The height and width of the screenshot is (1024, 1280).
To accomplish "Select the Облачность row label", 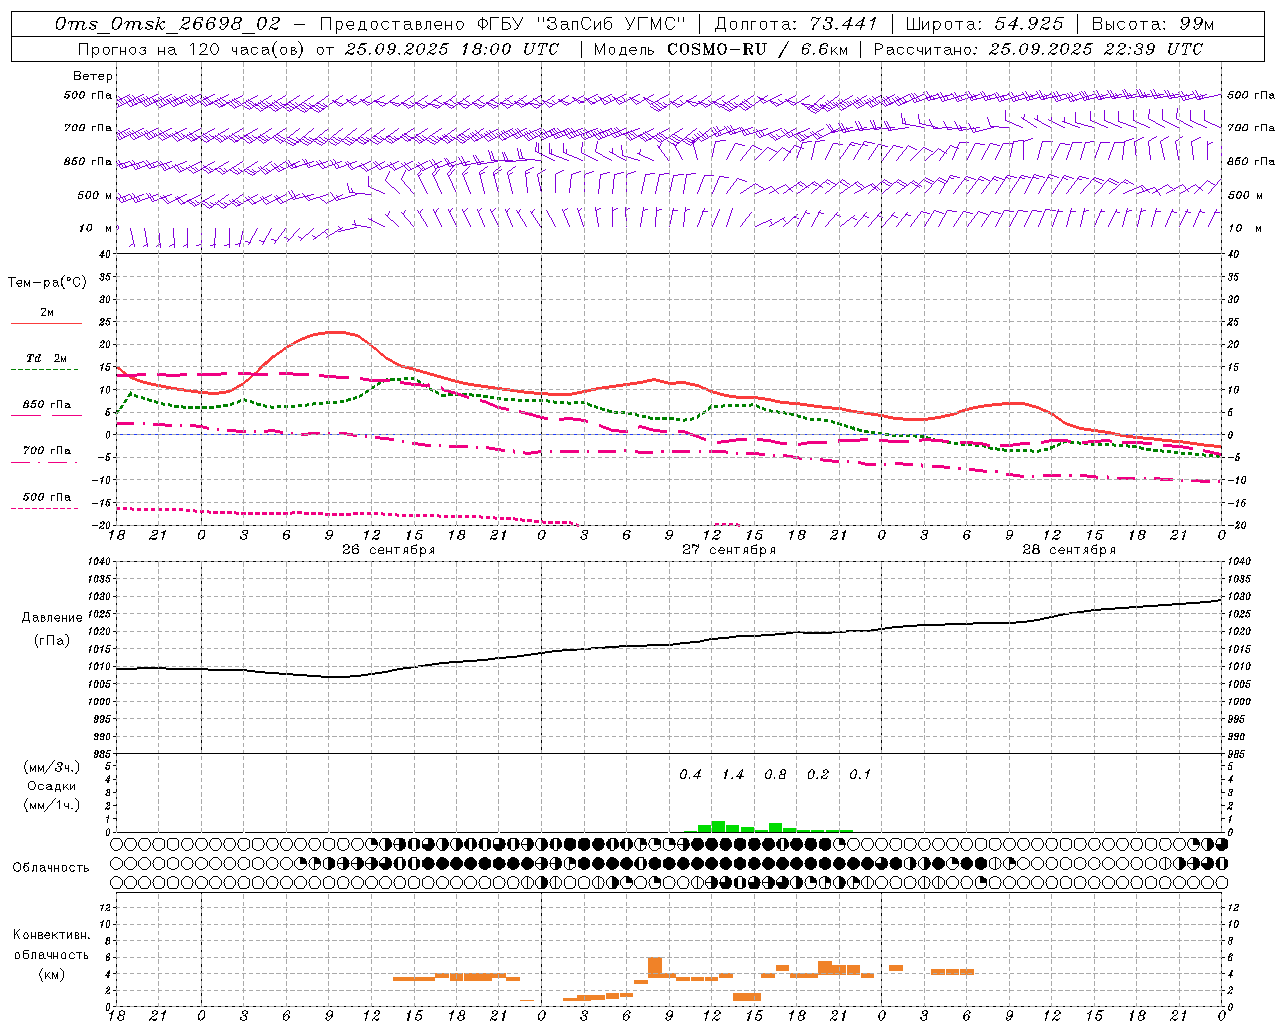I will pos(51,867).
